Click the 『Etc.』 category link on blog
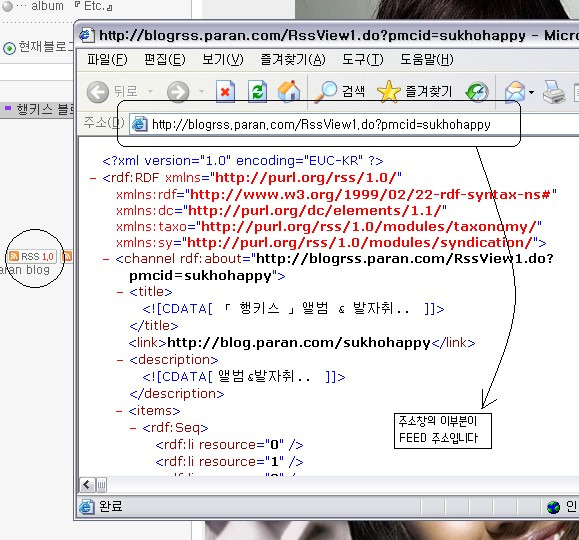Image resolution: width=579 pixels, height=540 pixels. point(93,6)
